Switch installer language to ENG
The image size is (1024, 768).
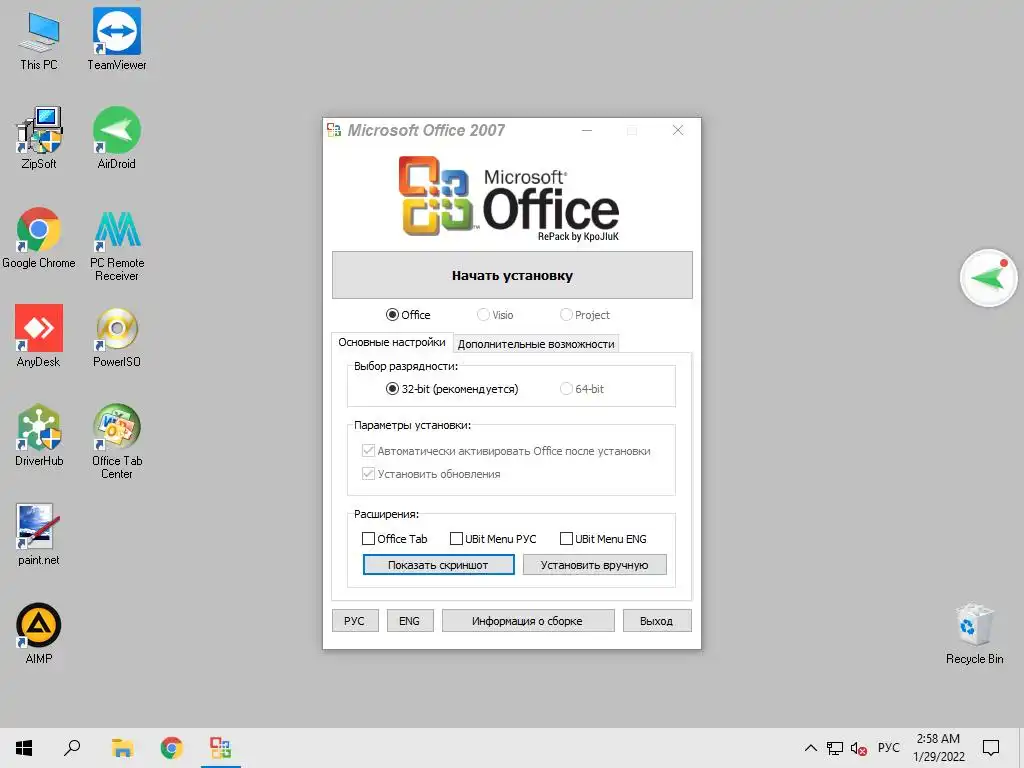point(409,620)
